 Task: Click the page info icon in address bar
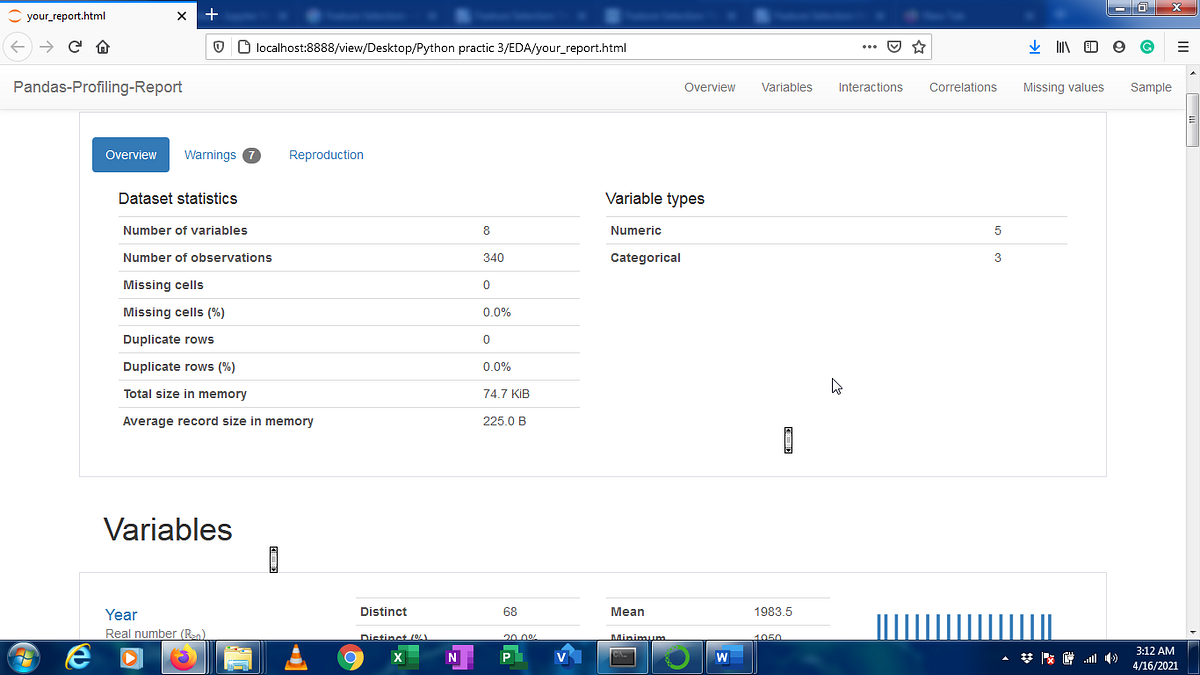[243, 46]
